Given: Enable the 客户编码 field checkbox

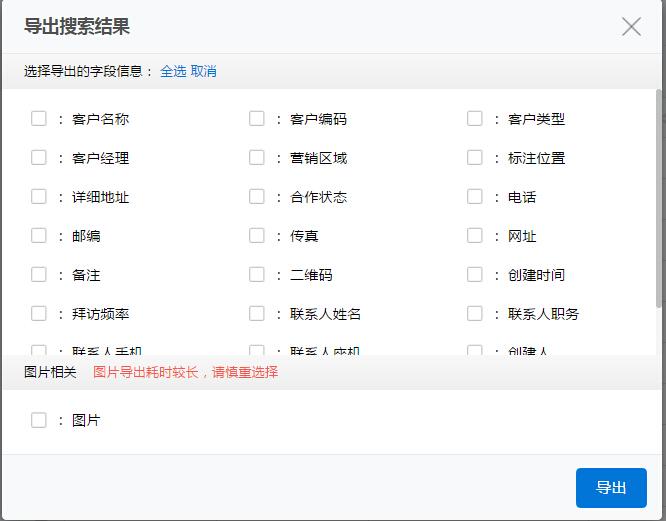Looking at the screenshot, I should pyautogui.click(x=257, y=118).
